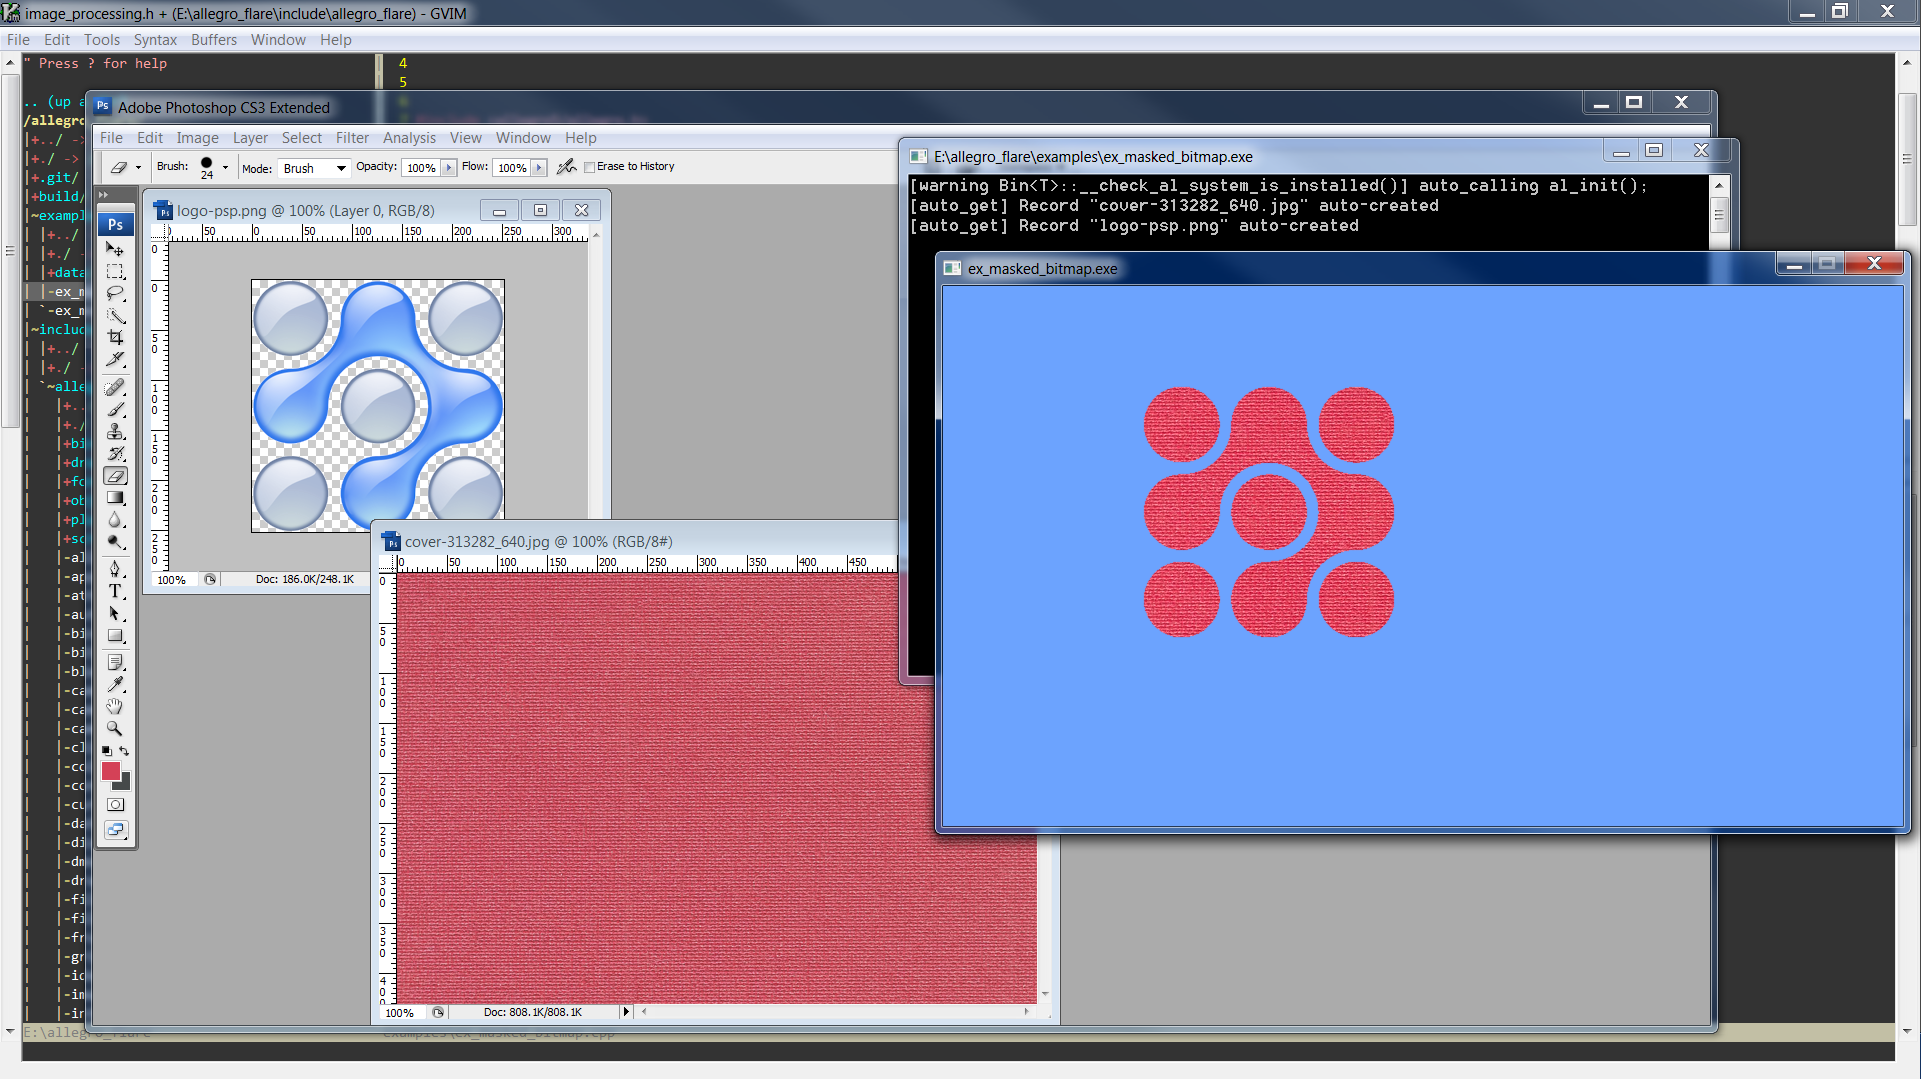This screenshot has height=1079, width=1921.
Task: Open the eraser Mode dropdown
Action: click(314, 168)
